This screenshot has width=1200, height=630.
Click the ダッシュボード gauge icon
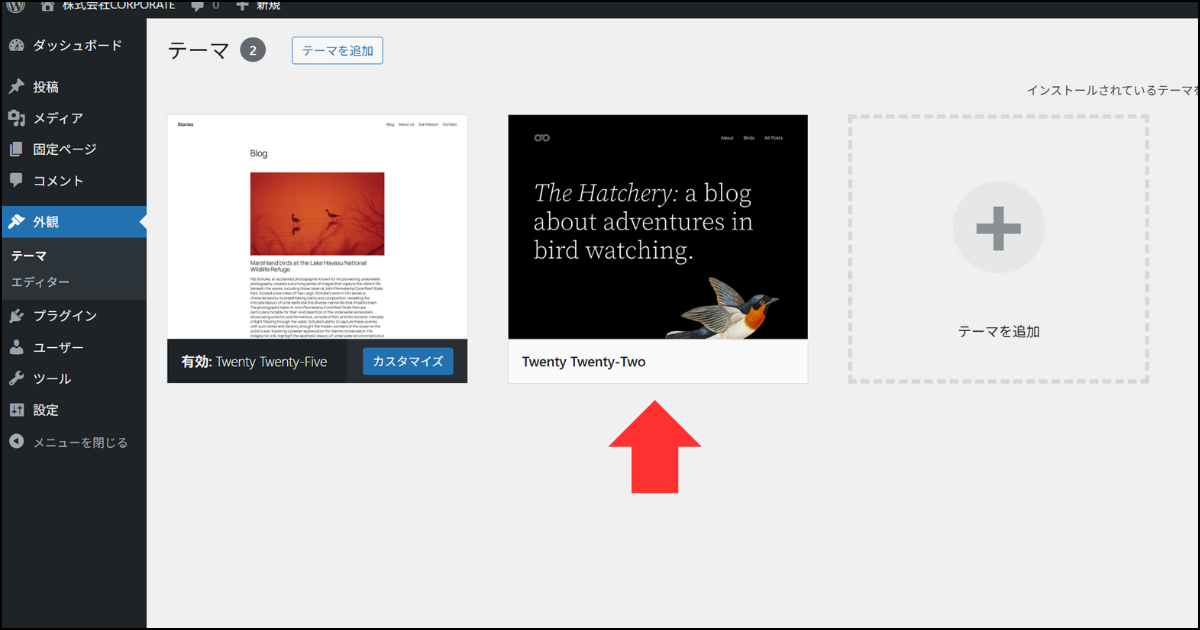click(17, 45)
